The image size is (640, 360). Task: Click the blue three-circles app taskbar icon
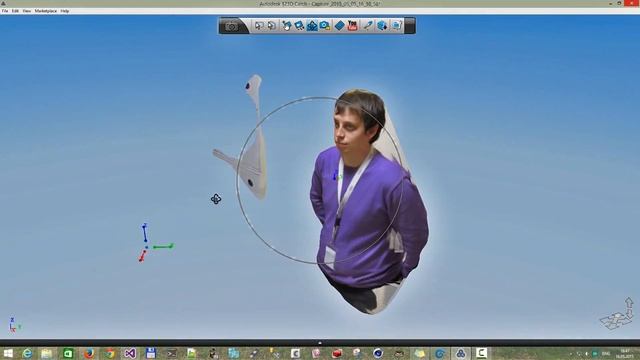(x=461, y=353)
